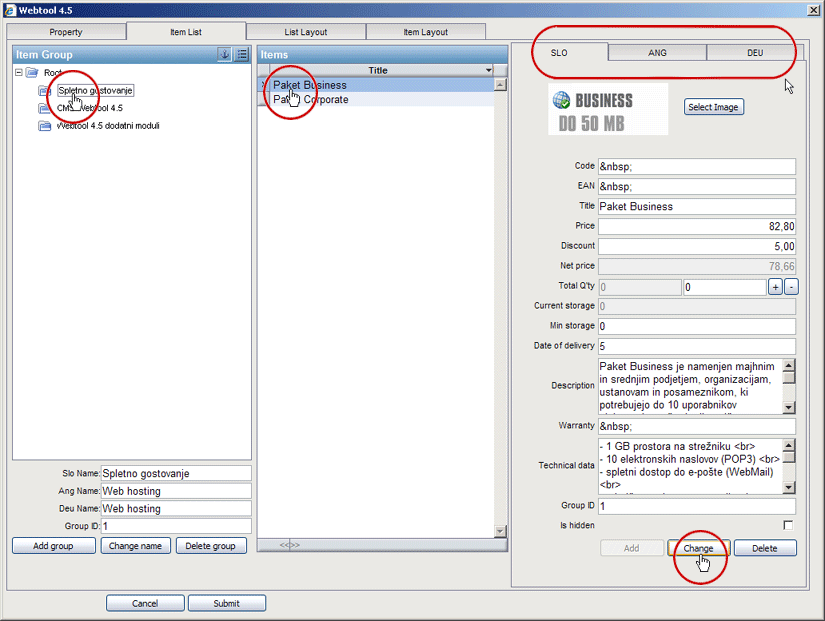Open the Title column dropdown arrow
This screenshot has width=825, height=621.
click(x=489, y=70)
